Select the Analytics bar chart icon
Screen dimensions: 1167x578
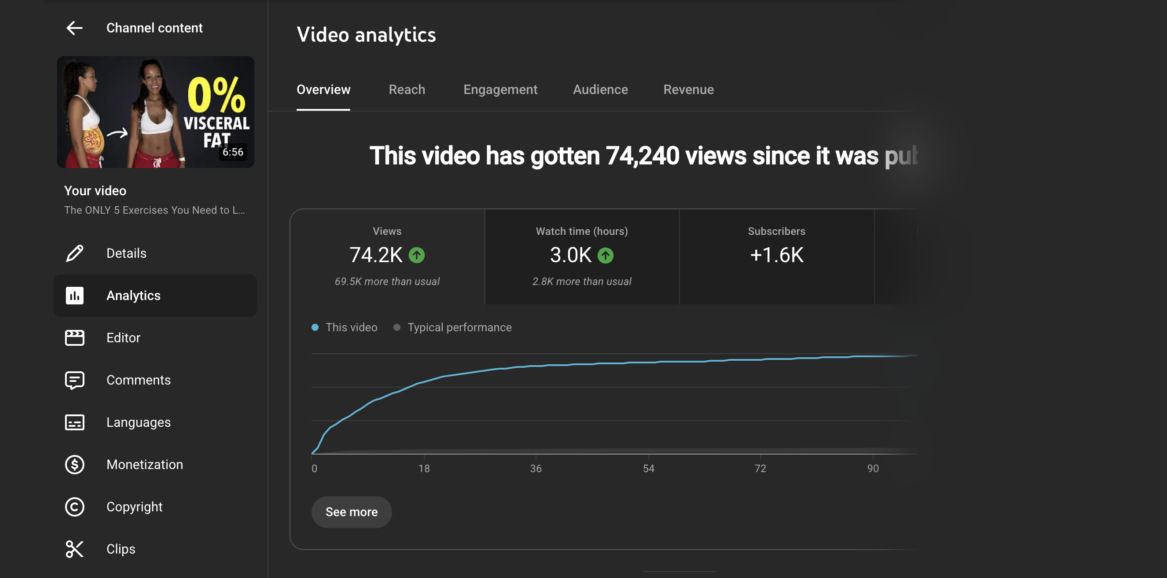coord(74,295)
